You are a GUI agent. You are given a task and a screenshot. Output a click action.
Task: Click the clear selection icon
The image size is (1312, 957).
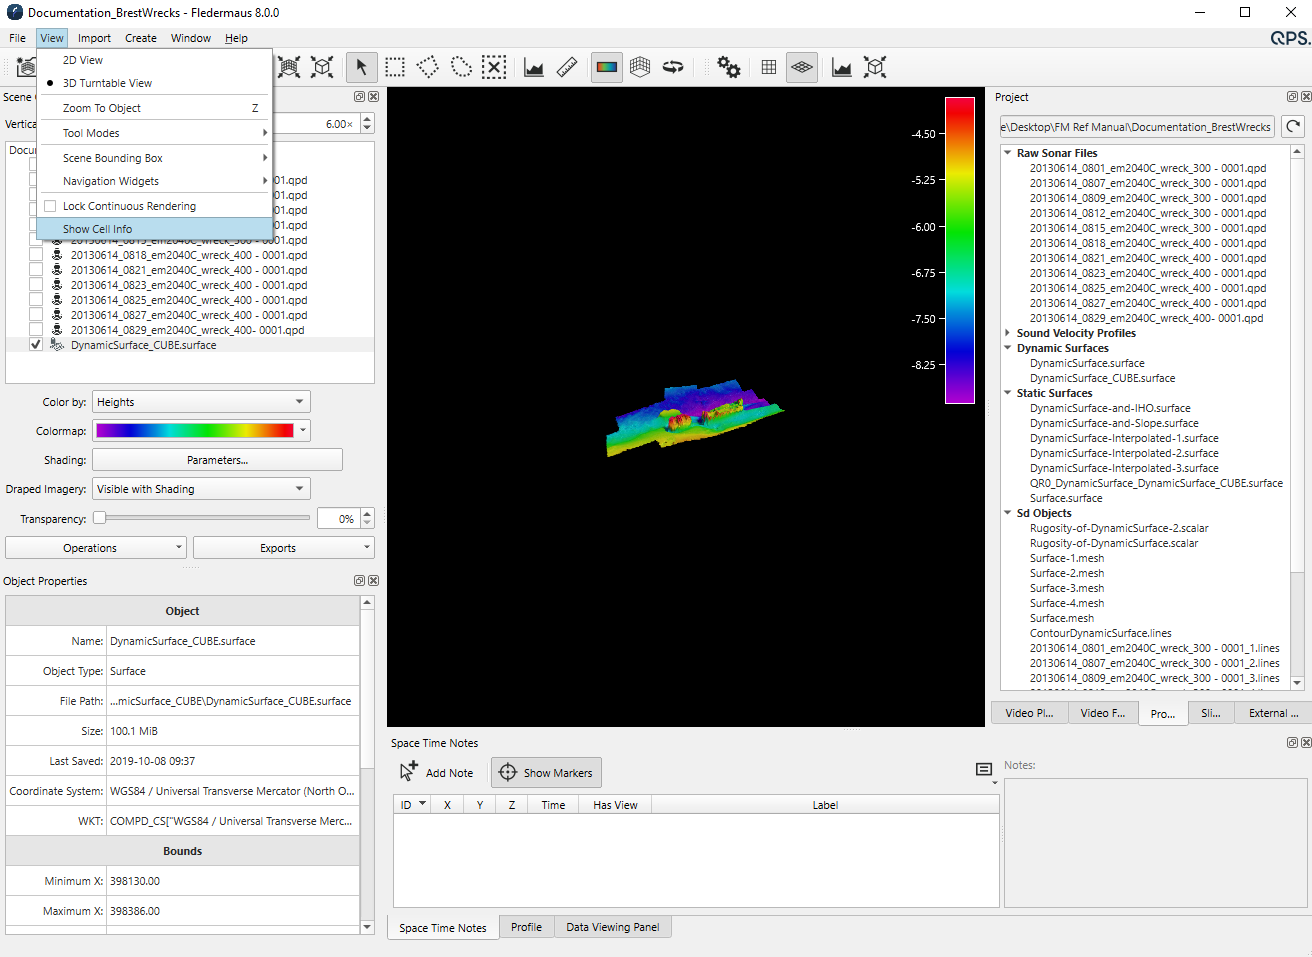coord(494,67)
